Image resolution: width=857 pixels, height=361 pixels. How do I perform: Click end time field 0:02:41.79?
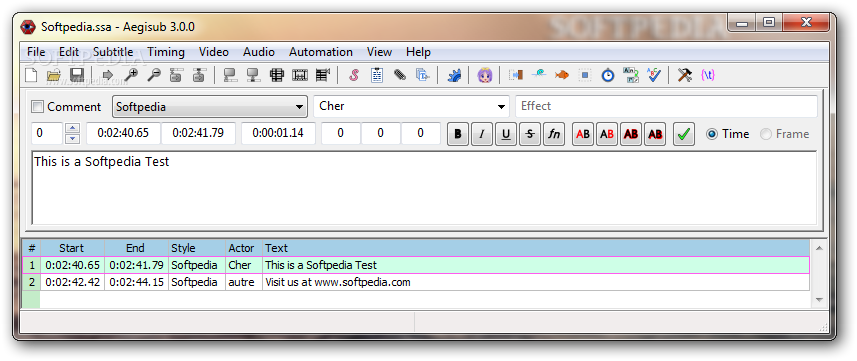point(198,134)
